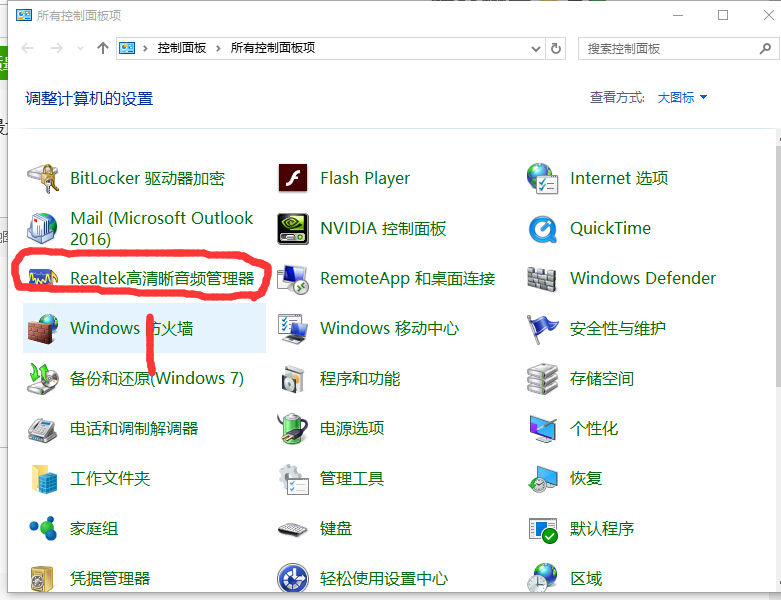Open the RemoteApp 和桌面连接 icon
The image size is (781, 600).
(293, 279)
